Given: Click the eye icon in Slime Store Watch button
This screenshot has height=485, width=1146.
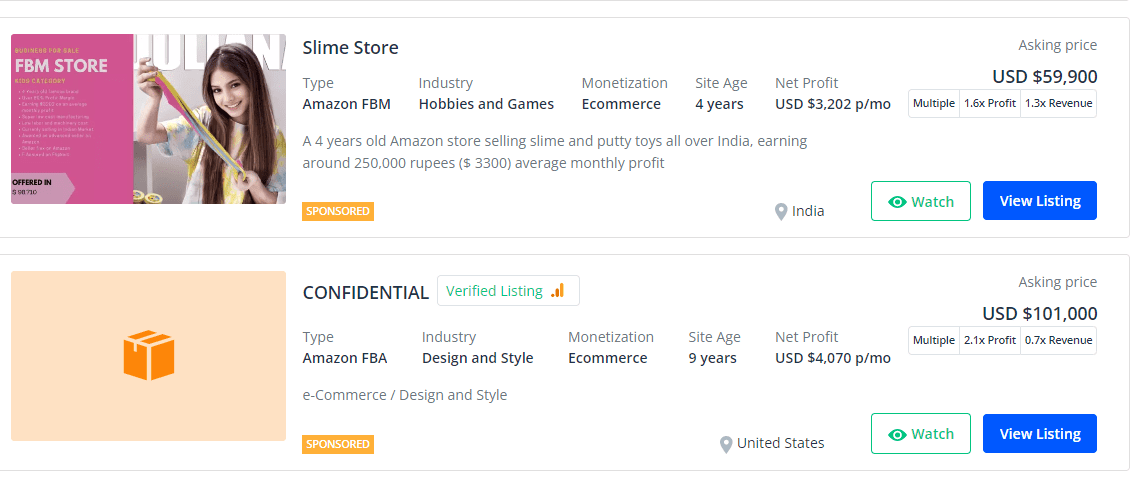Looking at the screenshot, I should (x=897, y=202).
